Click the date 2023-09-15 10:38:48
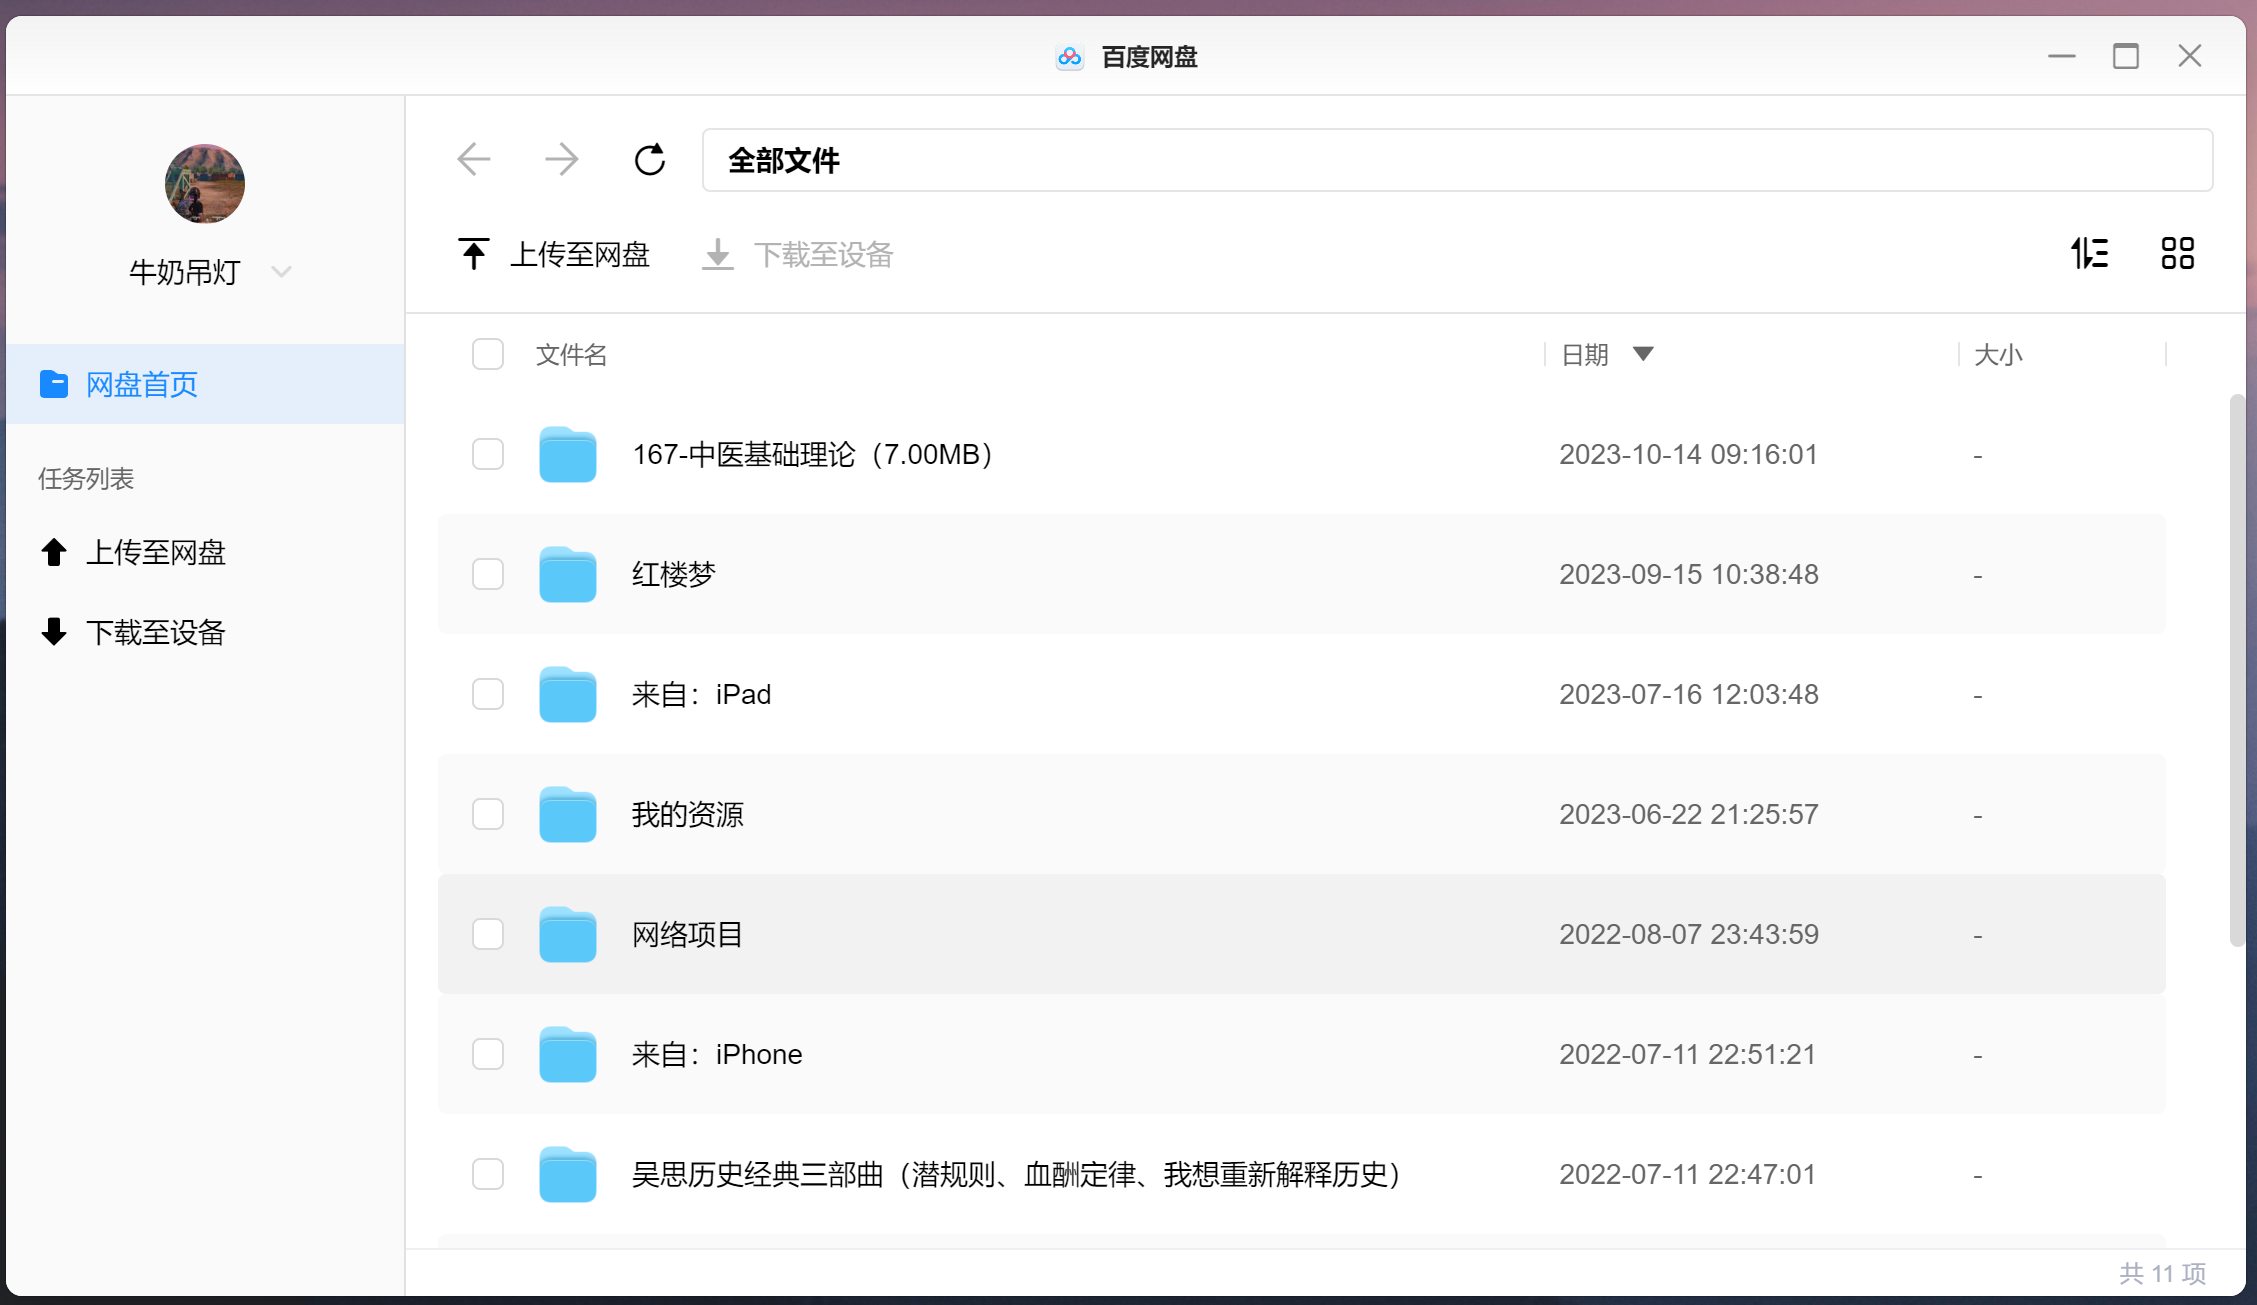Screen dimensions: 2257x1305 coord(1689,574)
